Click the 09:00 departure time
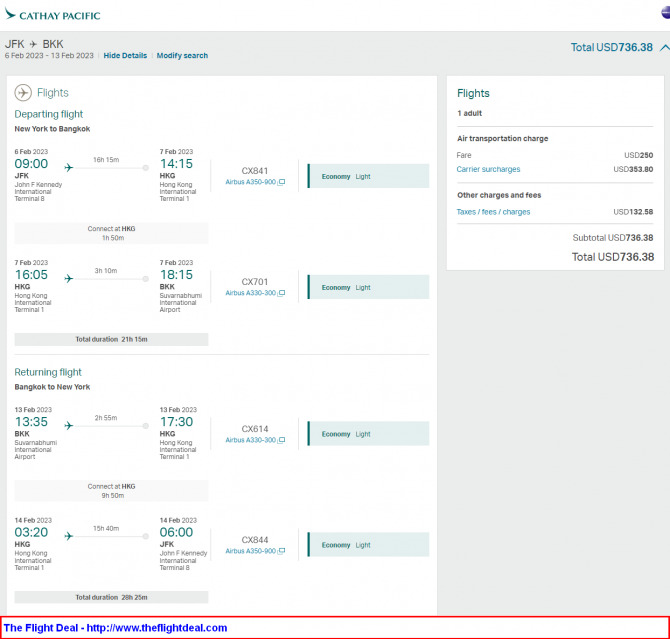 coord(31,164)
